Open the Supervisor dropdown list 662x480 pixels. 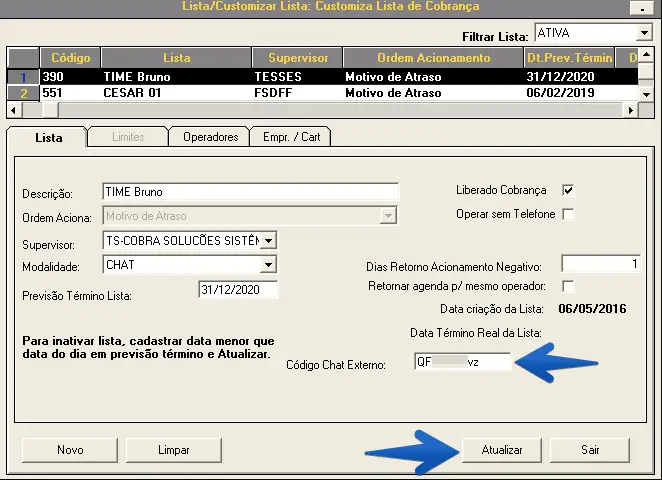(x=268, y=241)
